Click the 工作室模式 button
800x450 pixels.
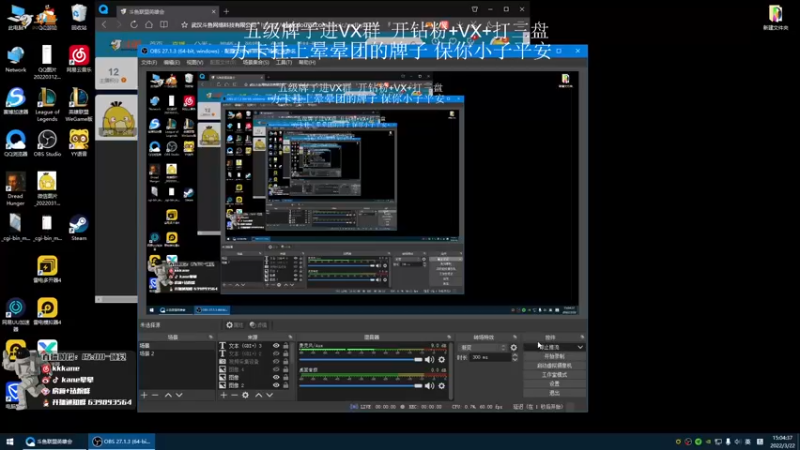pos(554,374)
